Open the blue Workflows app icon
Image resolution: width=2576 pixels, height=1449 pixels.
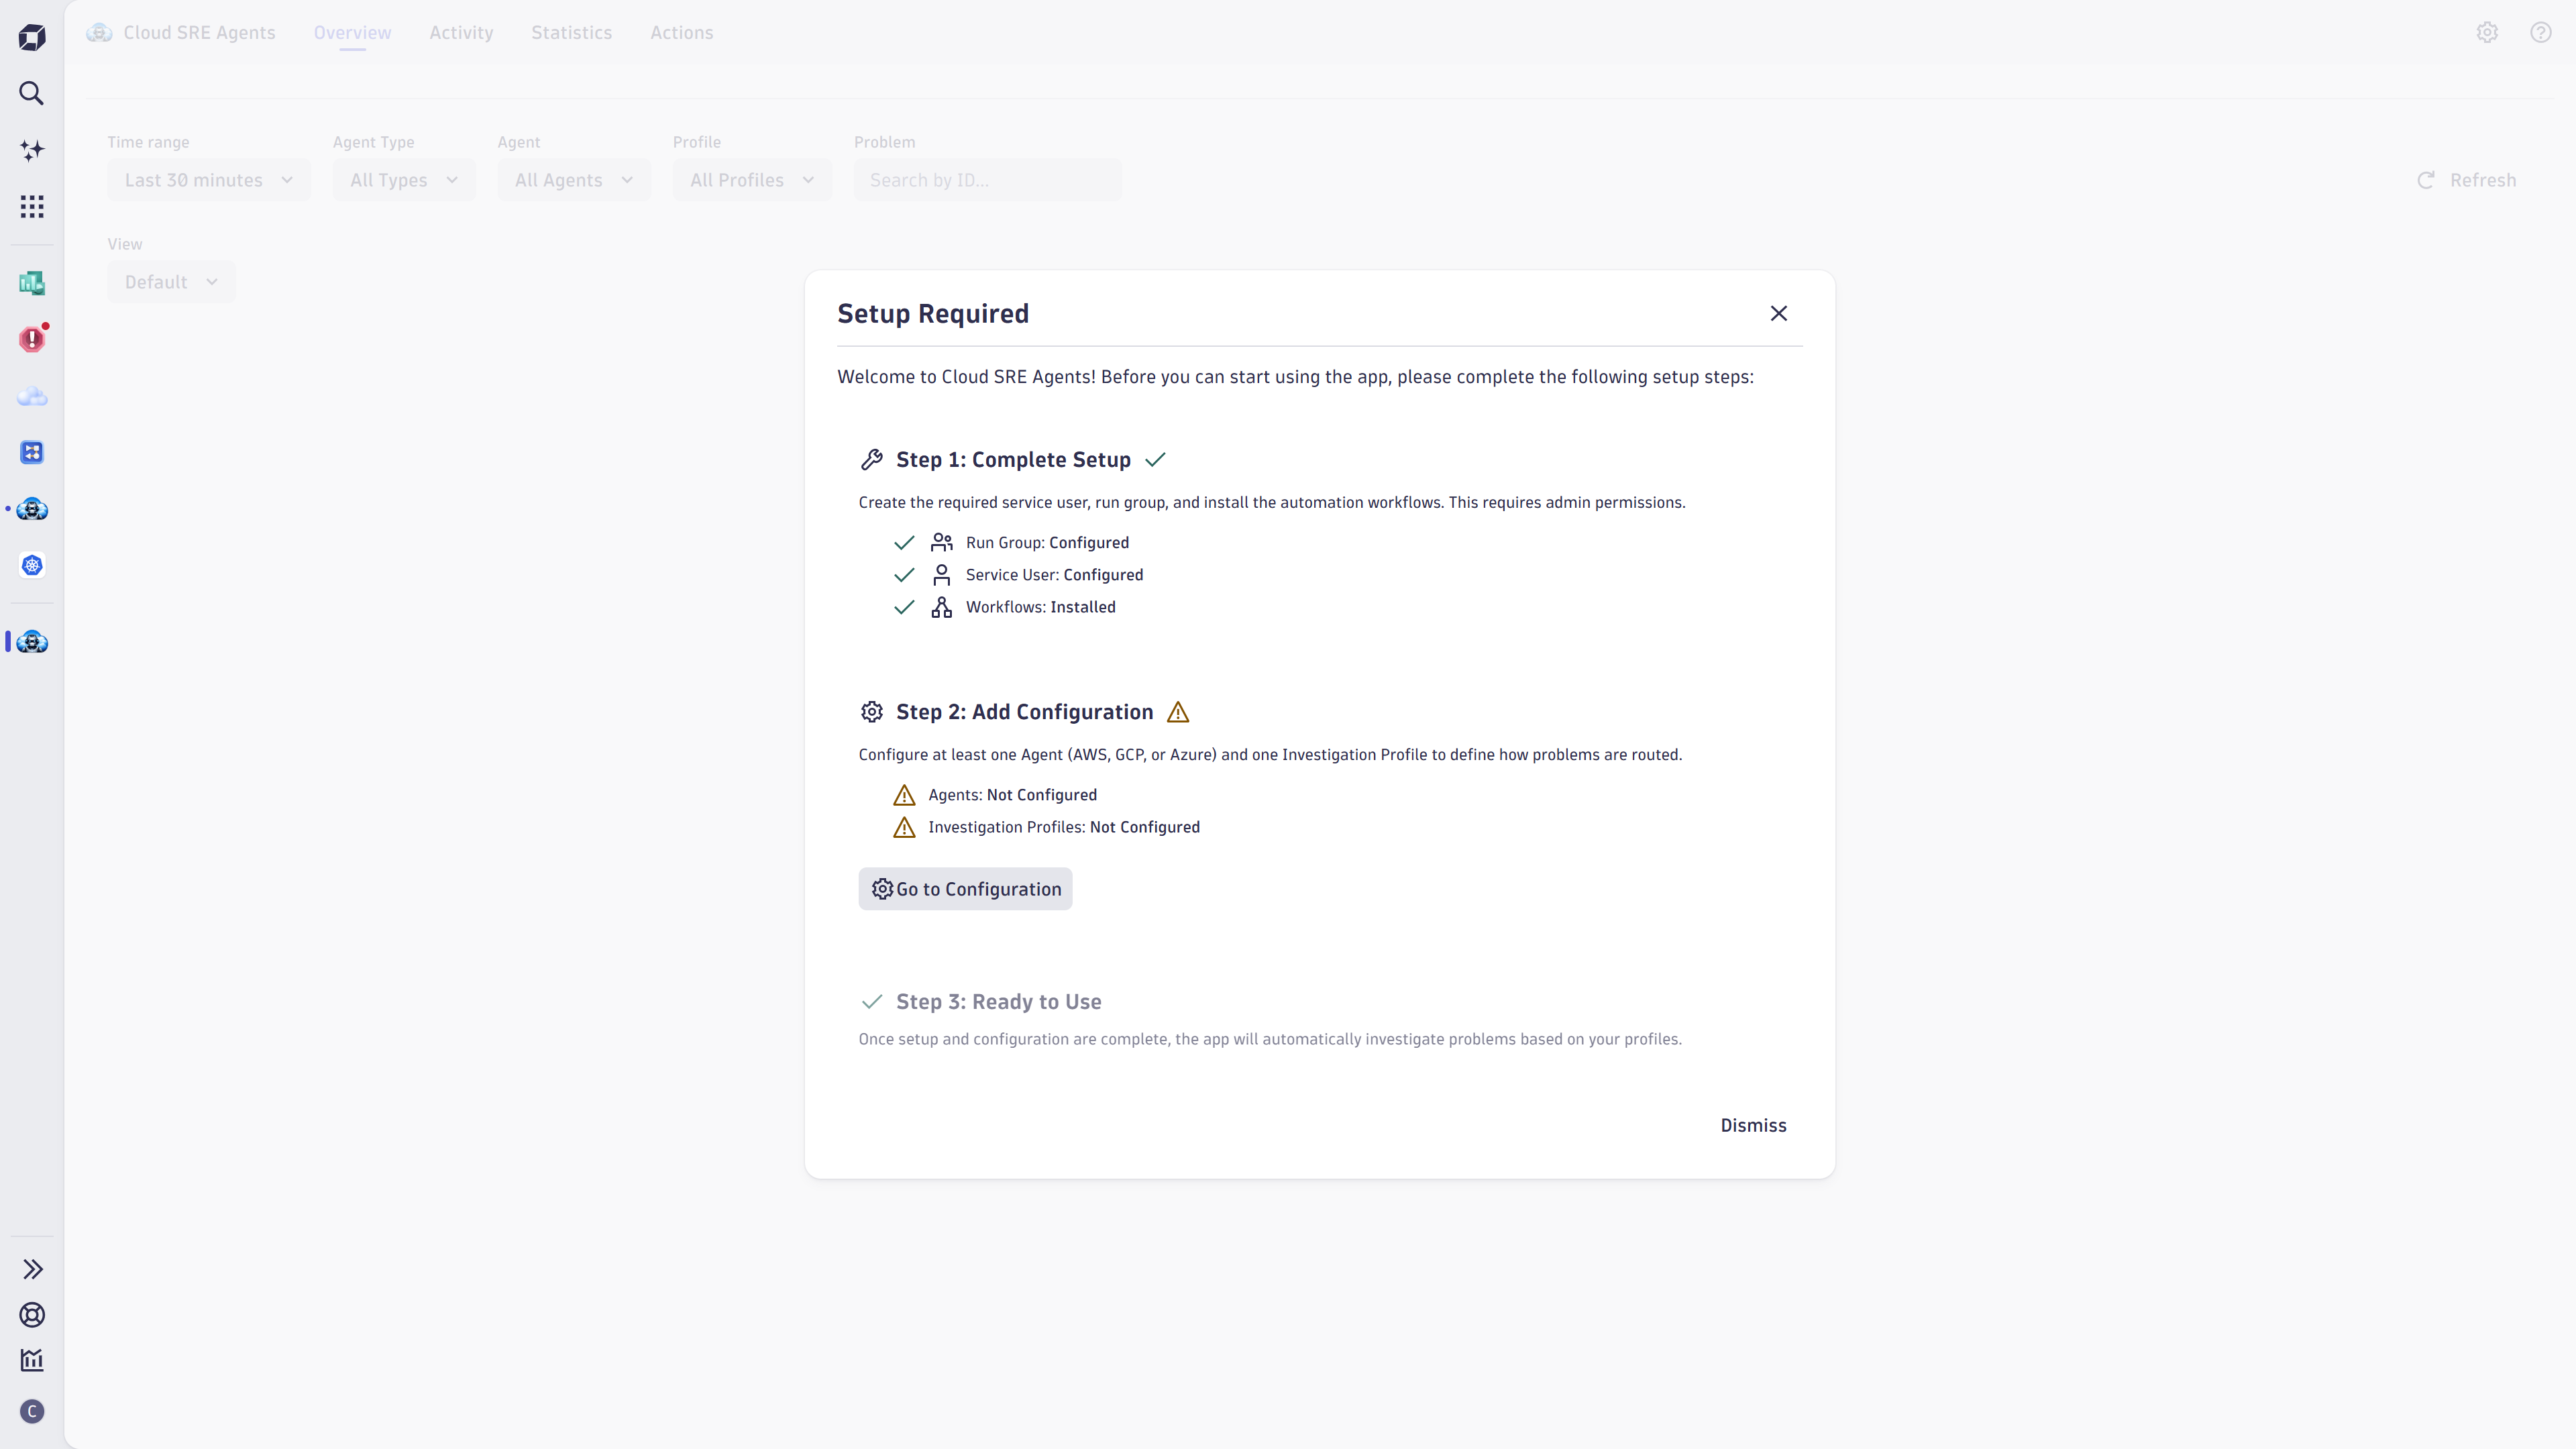pyautogui.click(x=32, y=452)
